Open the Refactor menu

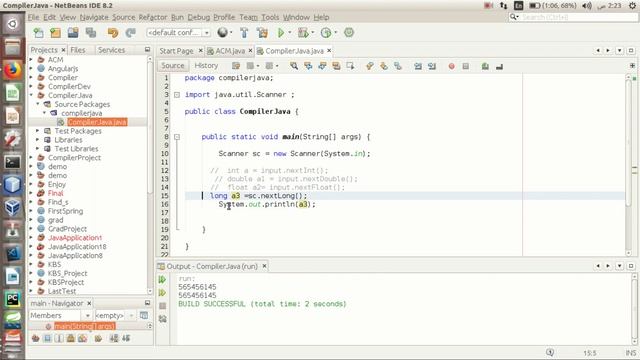coord(153,17)
